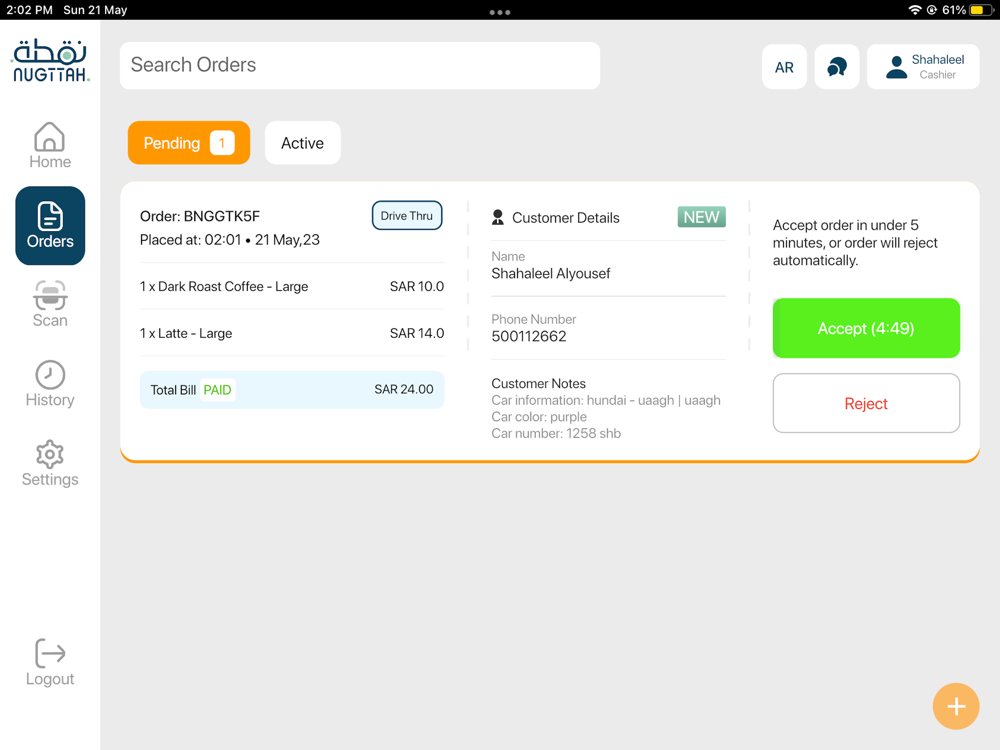1000x750 pixels.
Task: Click the PAID status label
Action: 217,390
